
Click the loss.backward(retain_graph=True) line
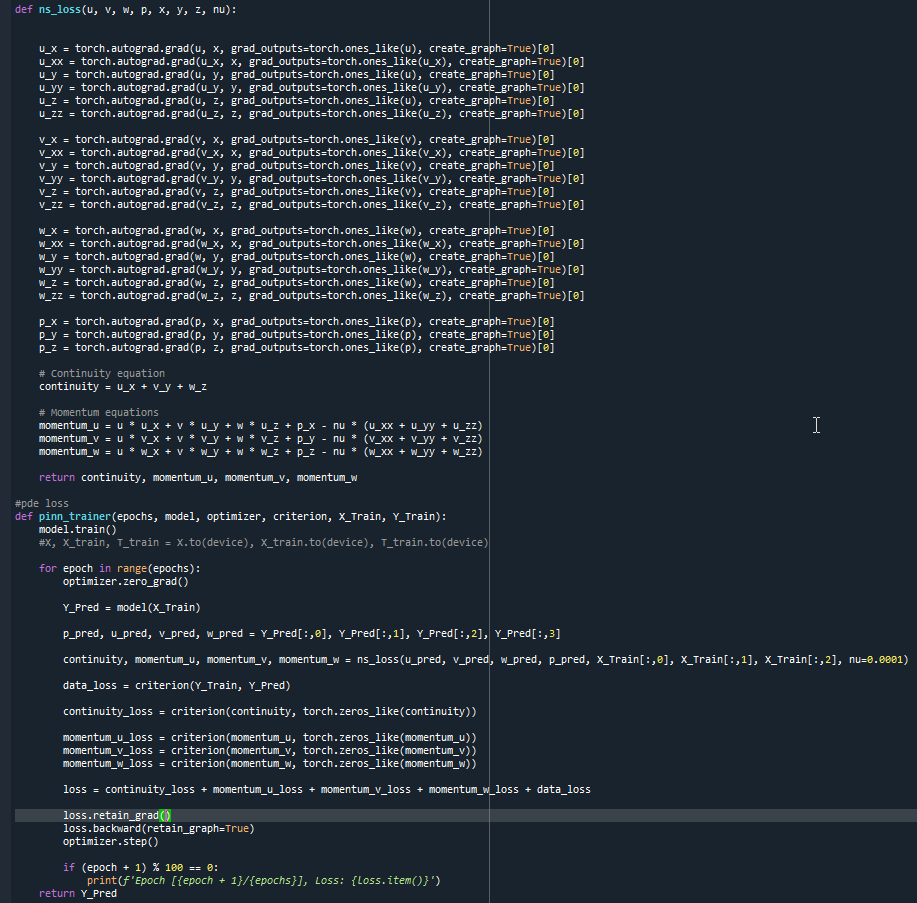[x=159, y=828]
